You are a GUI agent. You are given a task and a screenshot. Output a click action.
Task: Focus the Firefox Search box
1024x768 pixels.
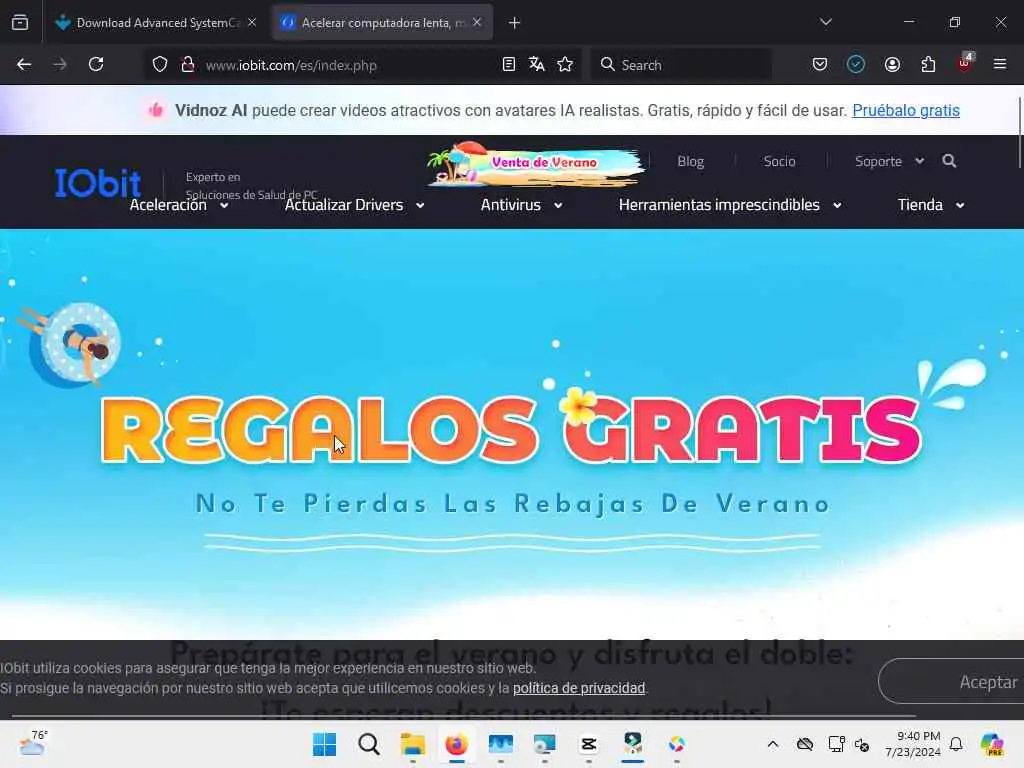click(x=682, y=65)
